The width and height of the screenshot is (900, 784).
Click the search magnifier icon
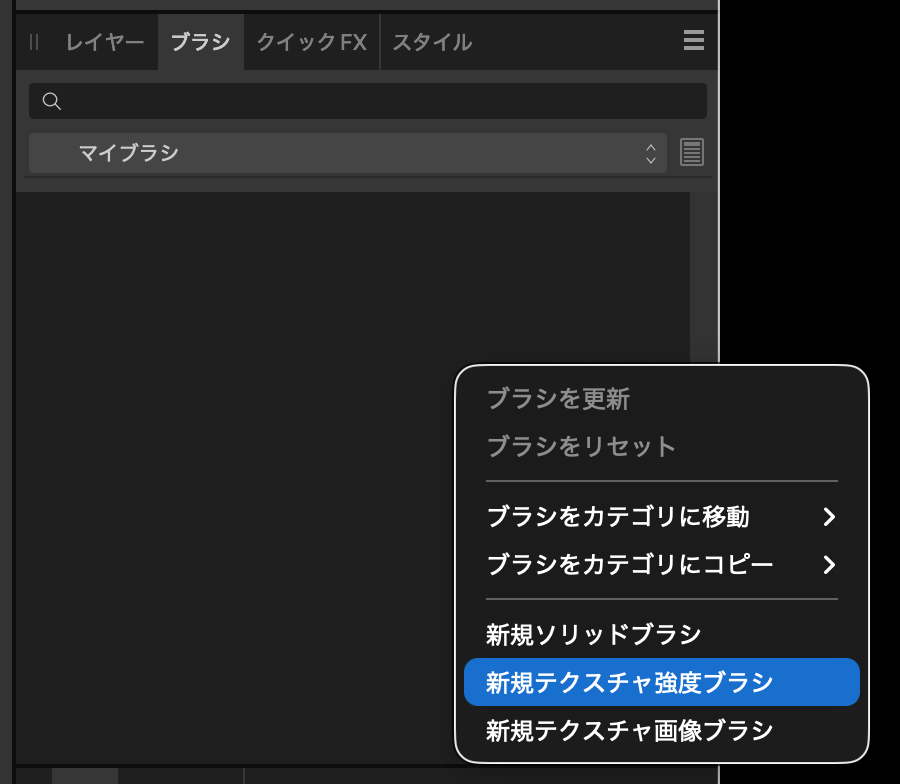(x=51, y=101)
